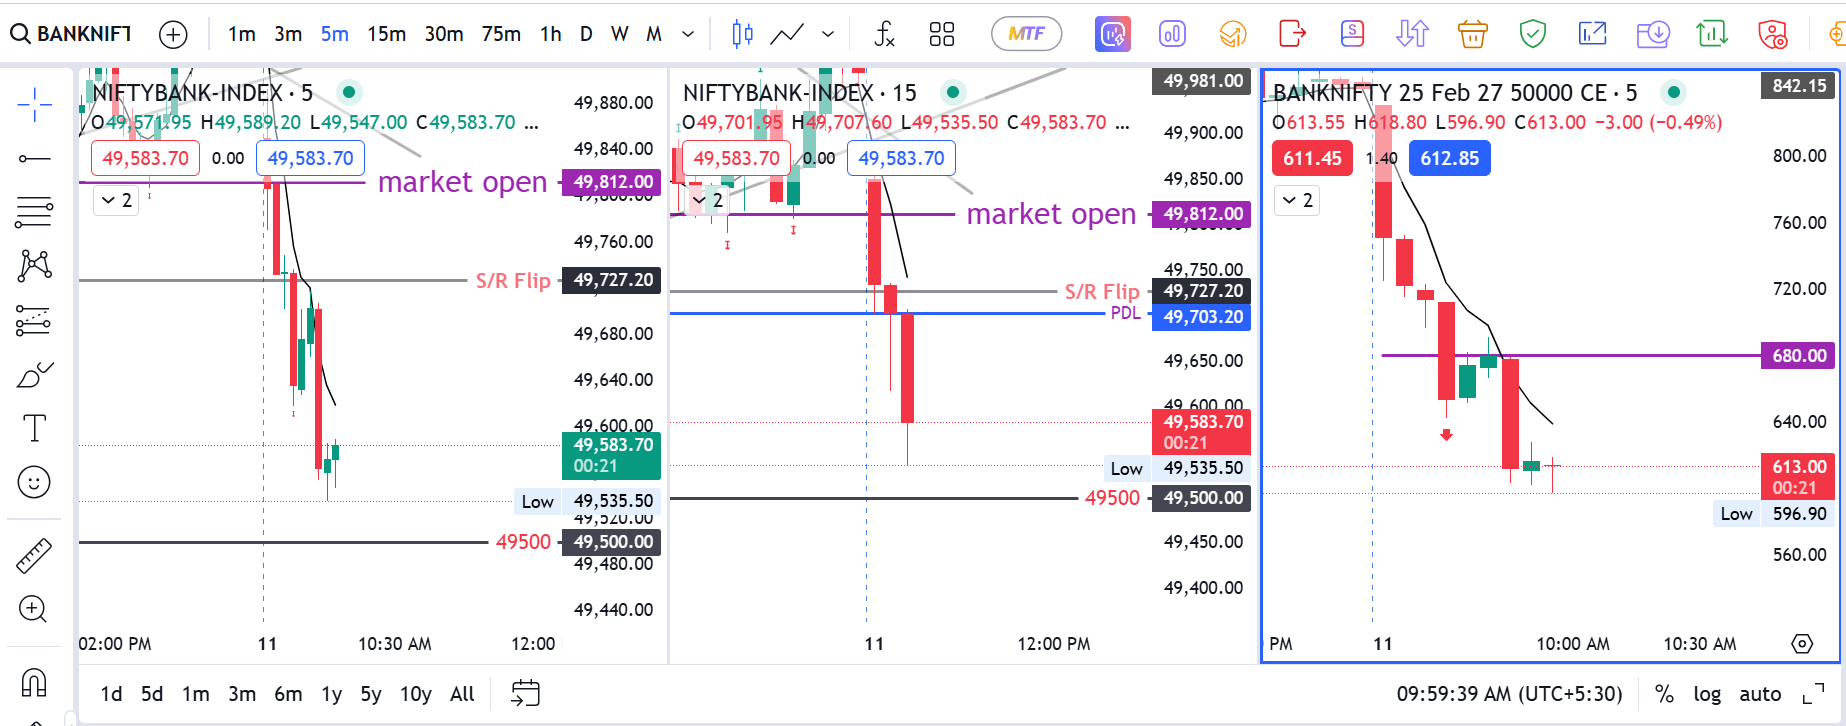Open go to date calendar

point(525,693)
